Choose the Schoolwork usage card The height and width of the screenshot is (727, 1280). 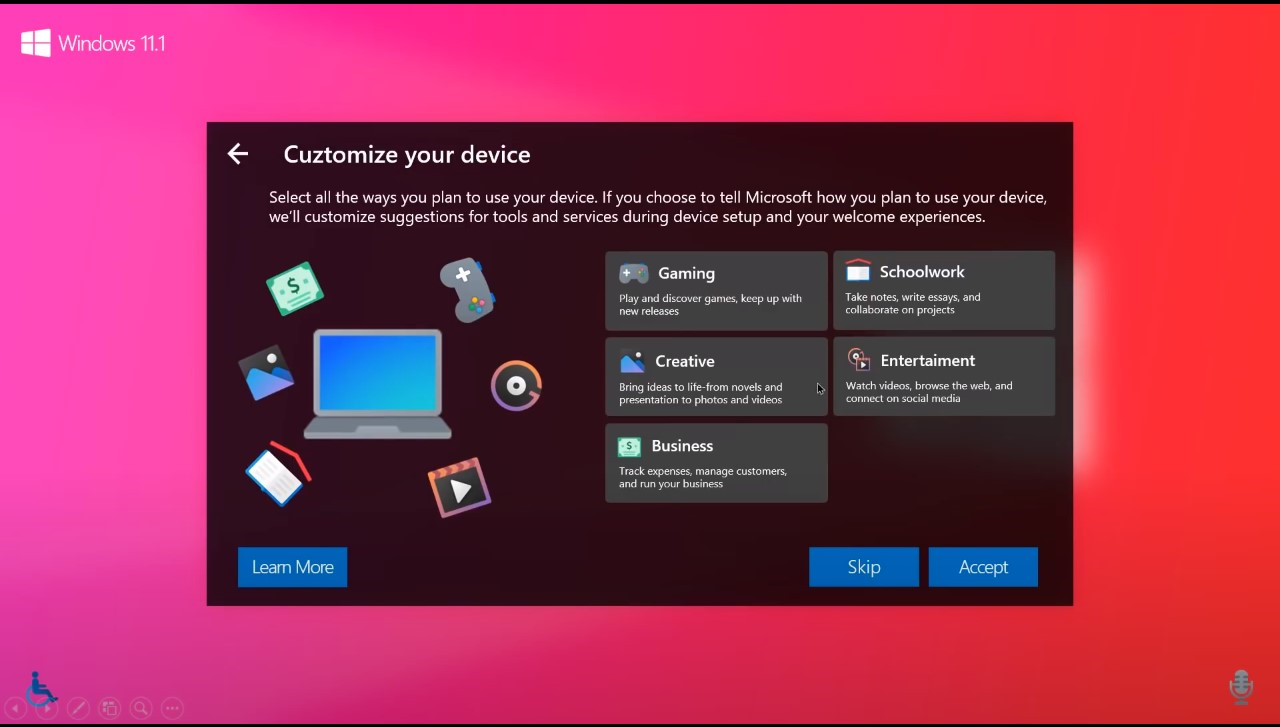click(x=944, y=290)
